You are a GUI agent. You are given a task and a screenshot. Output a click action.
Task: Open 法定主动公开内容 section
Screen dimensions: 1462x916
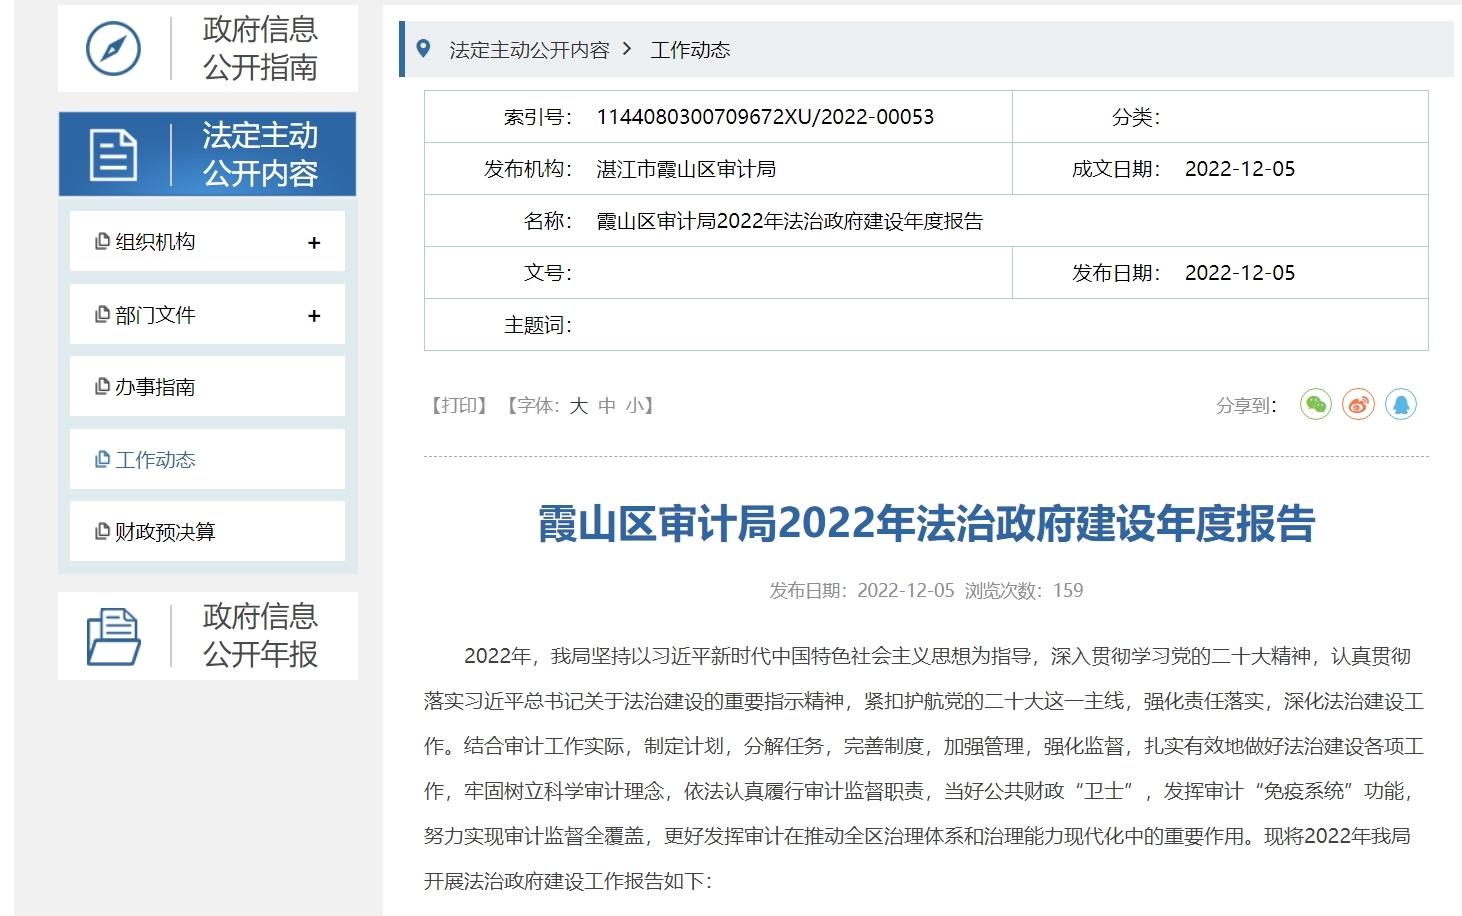208,154
